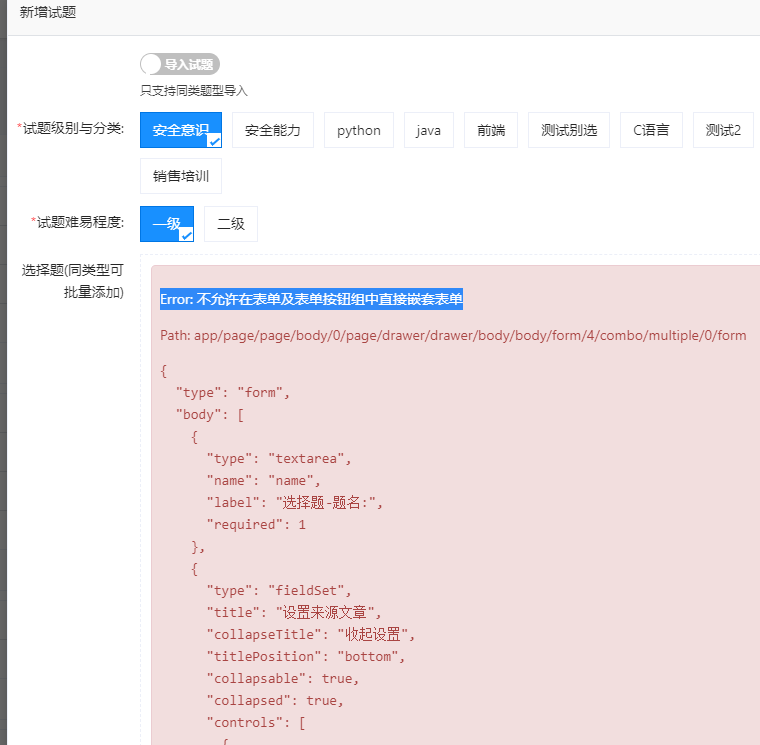Click the "controls": [ line
The width and height of the screenshot is (760, 745).
coord(256,723)
